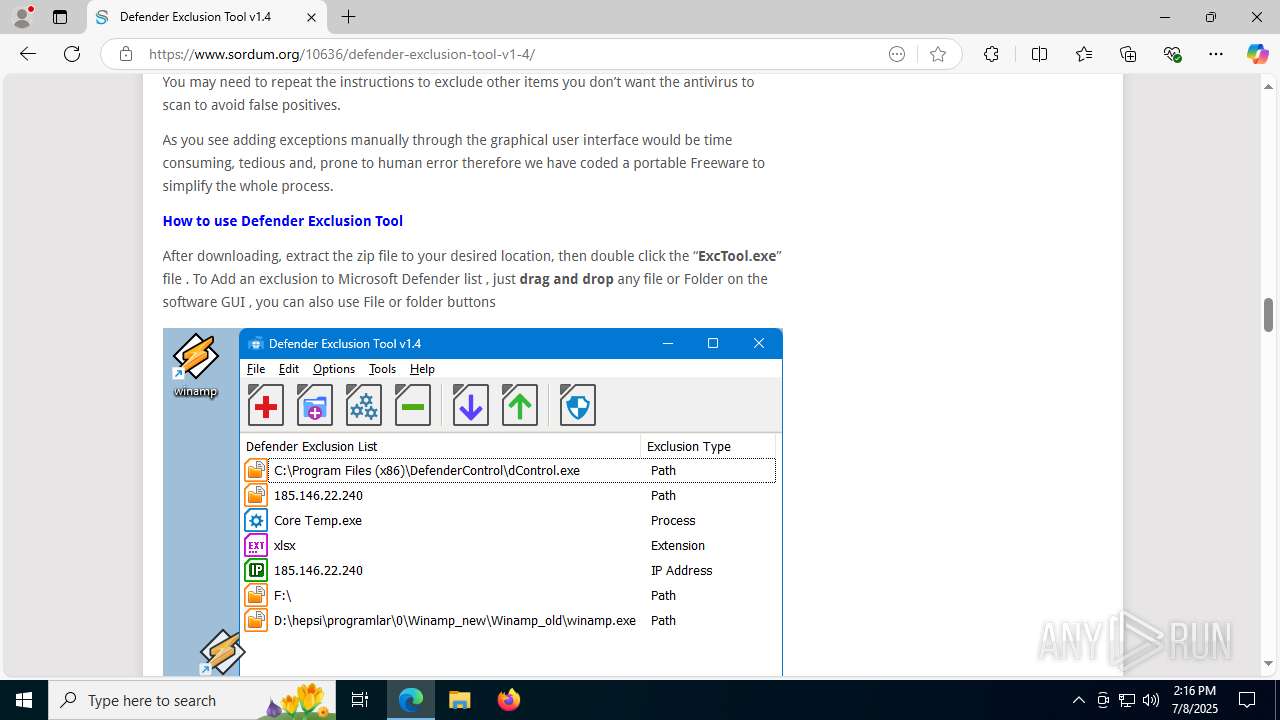Open the Edit menu in screenshot
This screenshot has width=1280, height=720.
point(289,369)
